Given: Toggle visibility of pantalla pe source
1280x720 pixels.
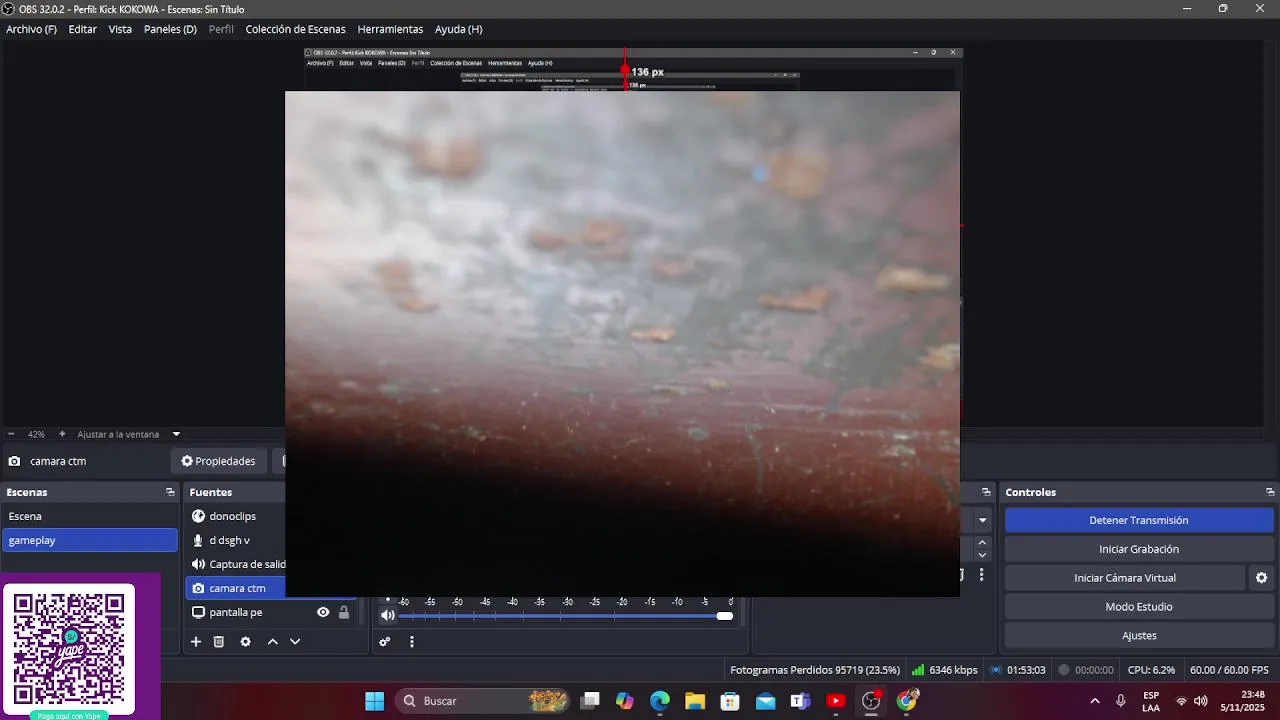Looking at the screenshot, I should pos(323,612).
